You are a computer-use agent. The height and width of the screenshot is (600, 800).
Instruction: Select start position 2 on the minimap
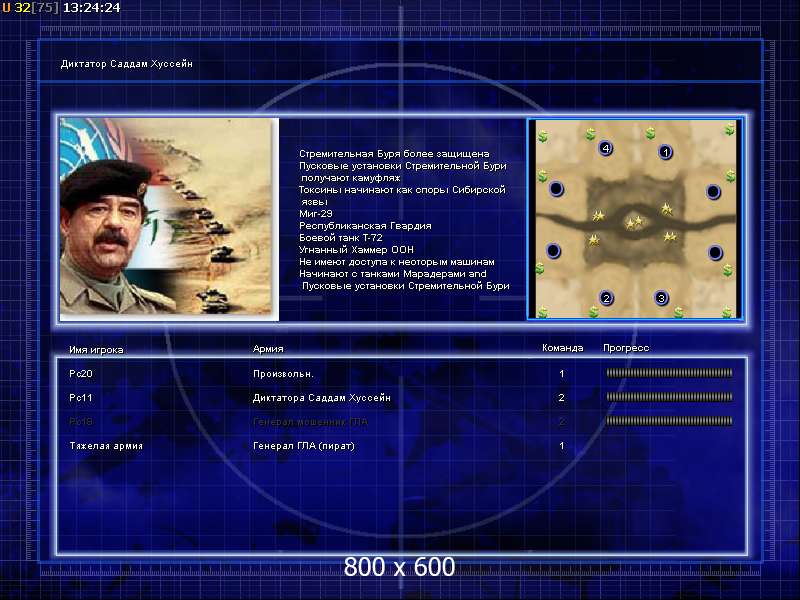tap(606, 298)
